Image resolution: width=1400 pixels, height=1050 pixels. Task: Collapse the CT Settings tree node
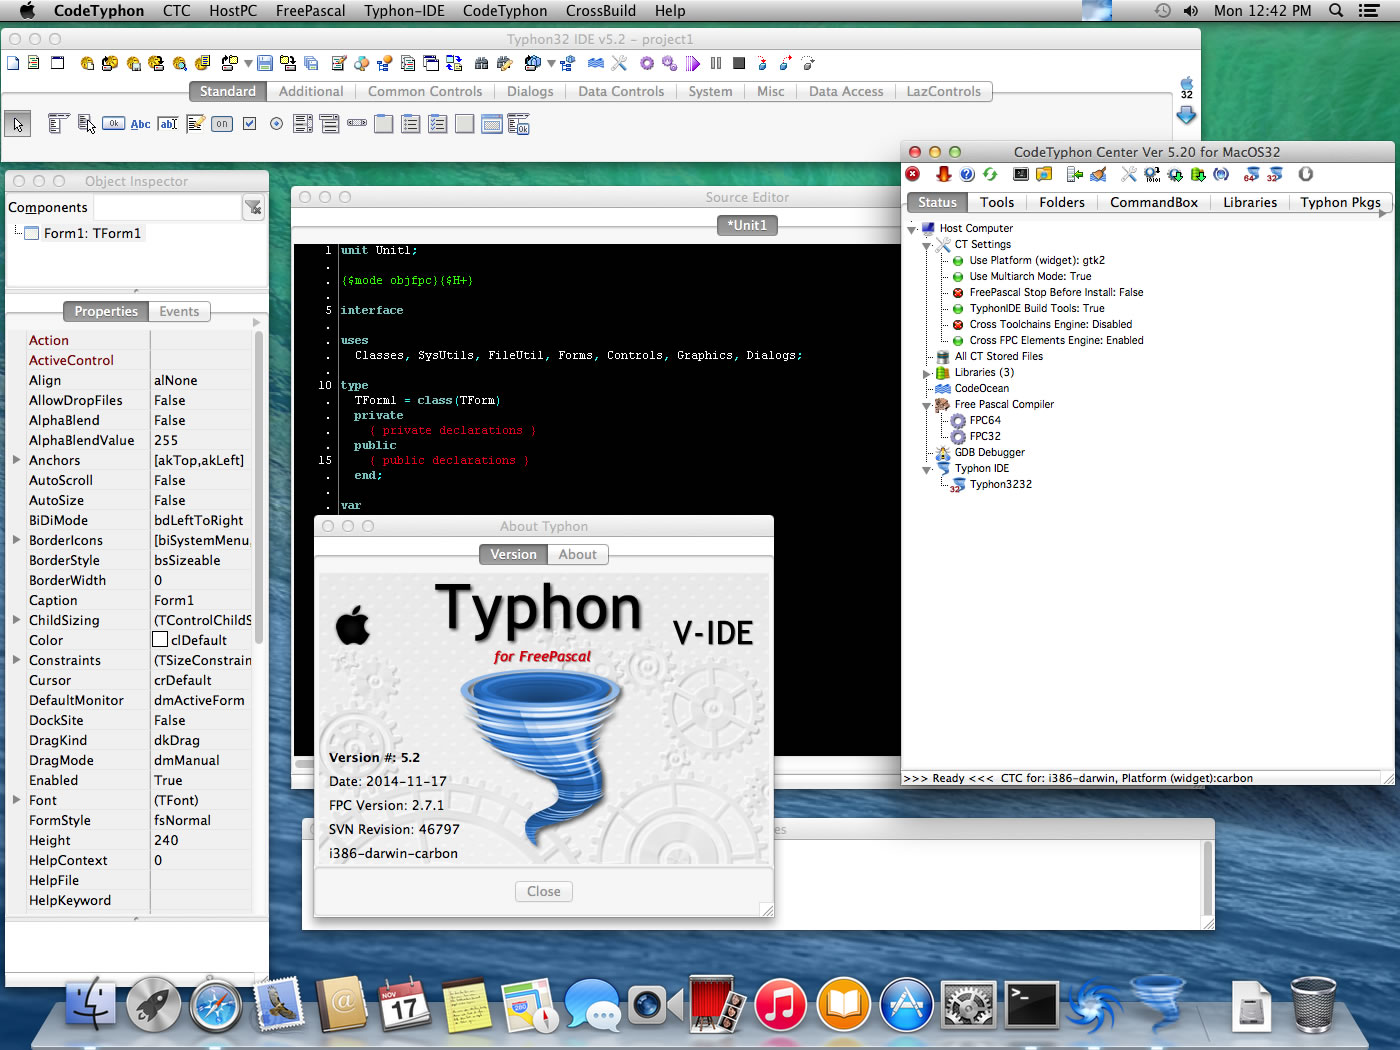pyautogui.click(x=927, y=245)
